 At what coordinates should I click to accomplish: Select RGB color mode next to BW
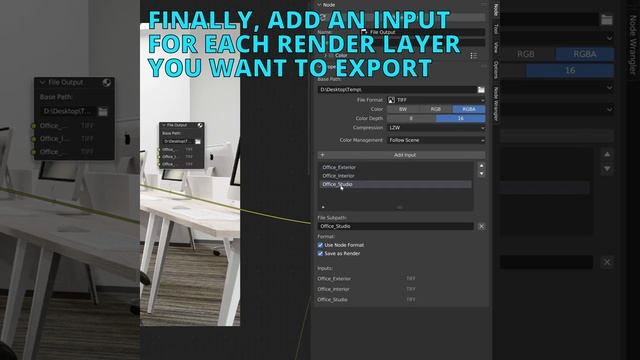(x=436, y=109)
